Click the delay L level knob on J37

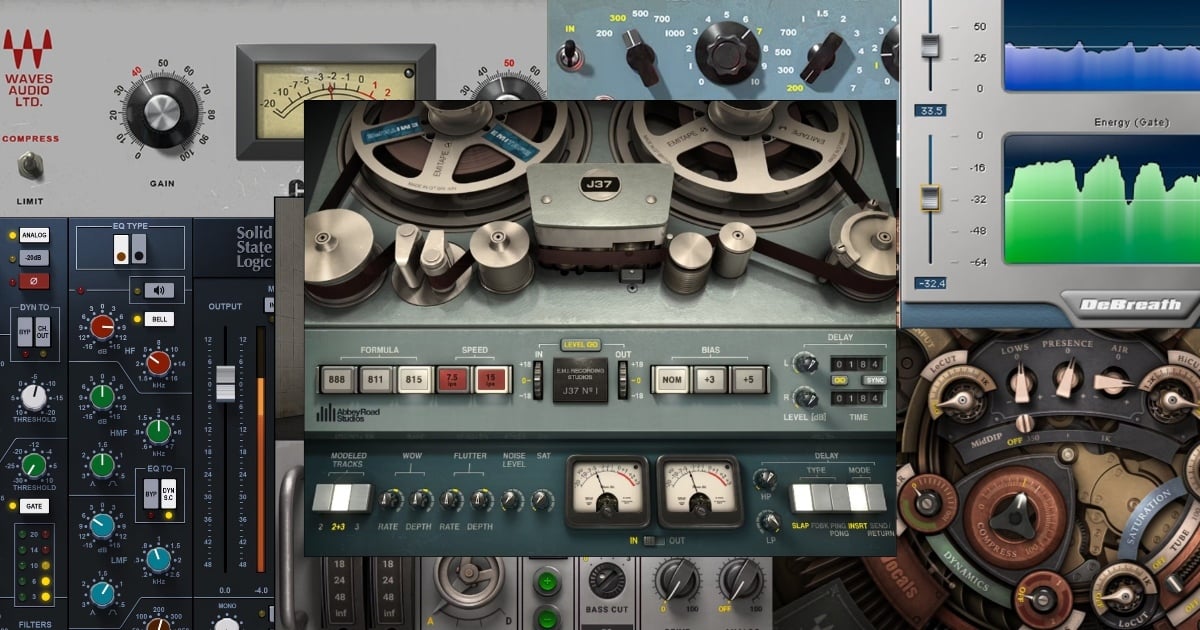pos(807,363)
